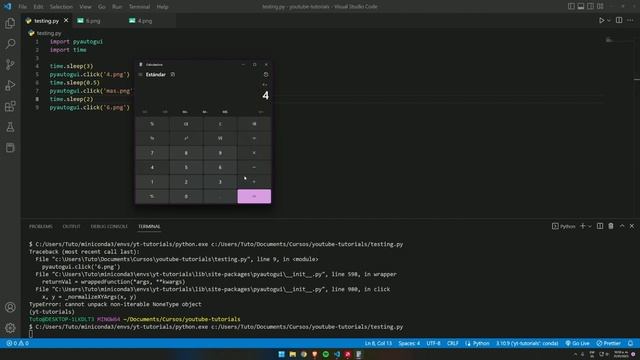Screen dimensions: 640x360
Task: Open the File menu
Action: coord(22,7)
